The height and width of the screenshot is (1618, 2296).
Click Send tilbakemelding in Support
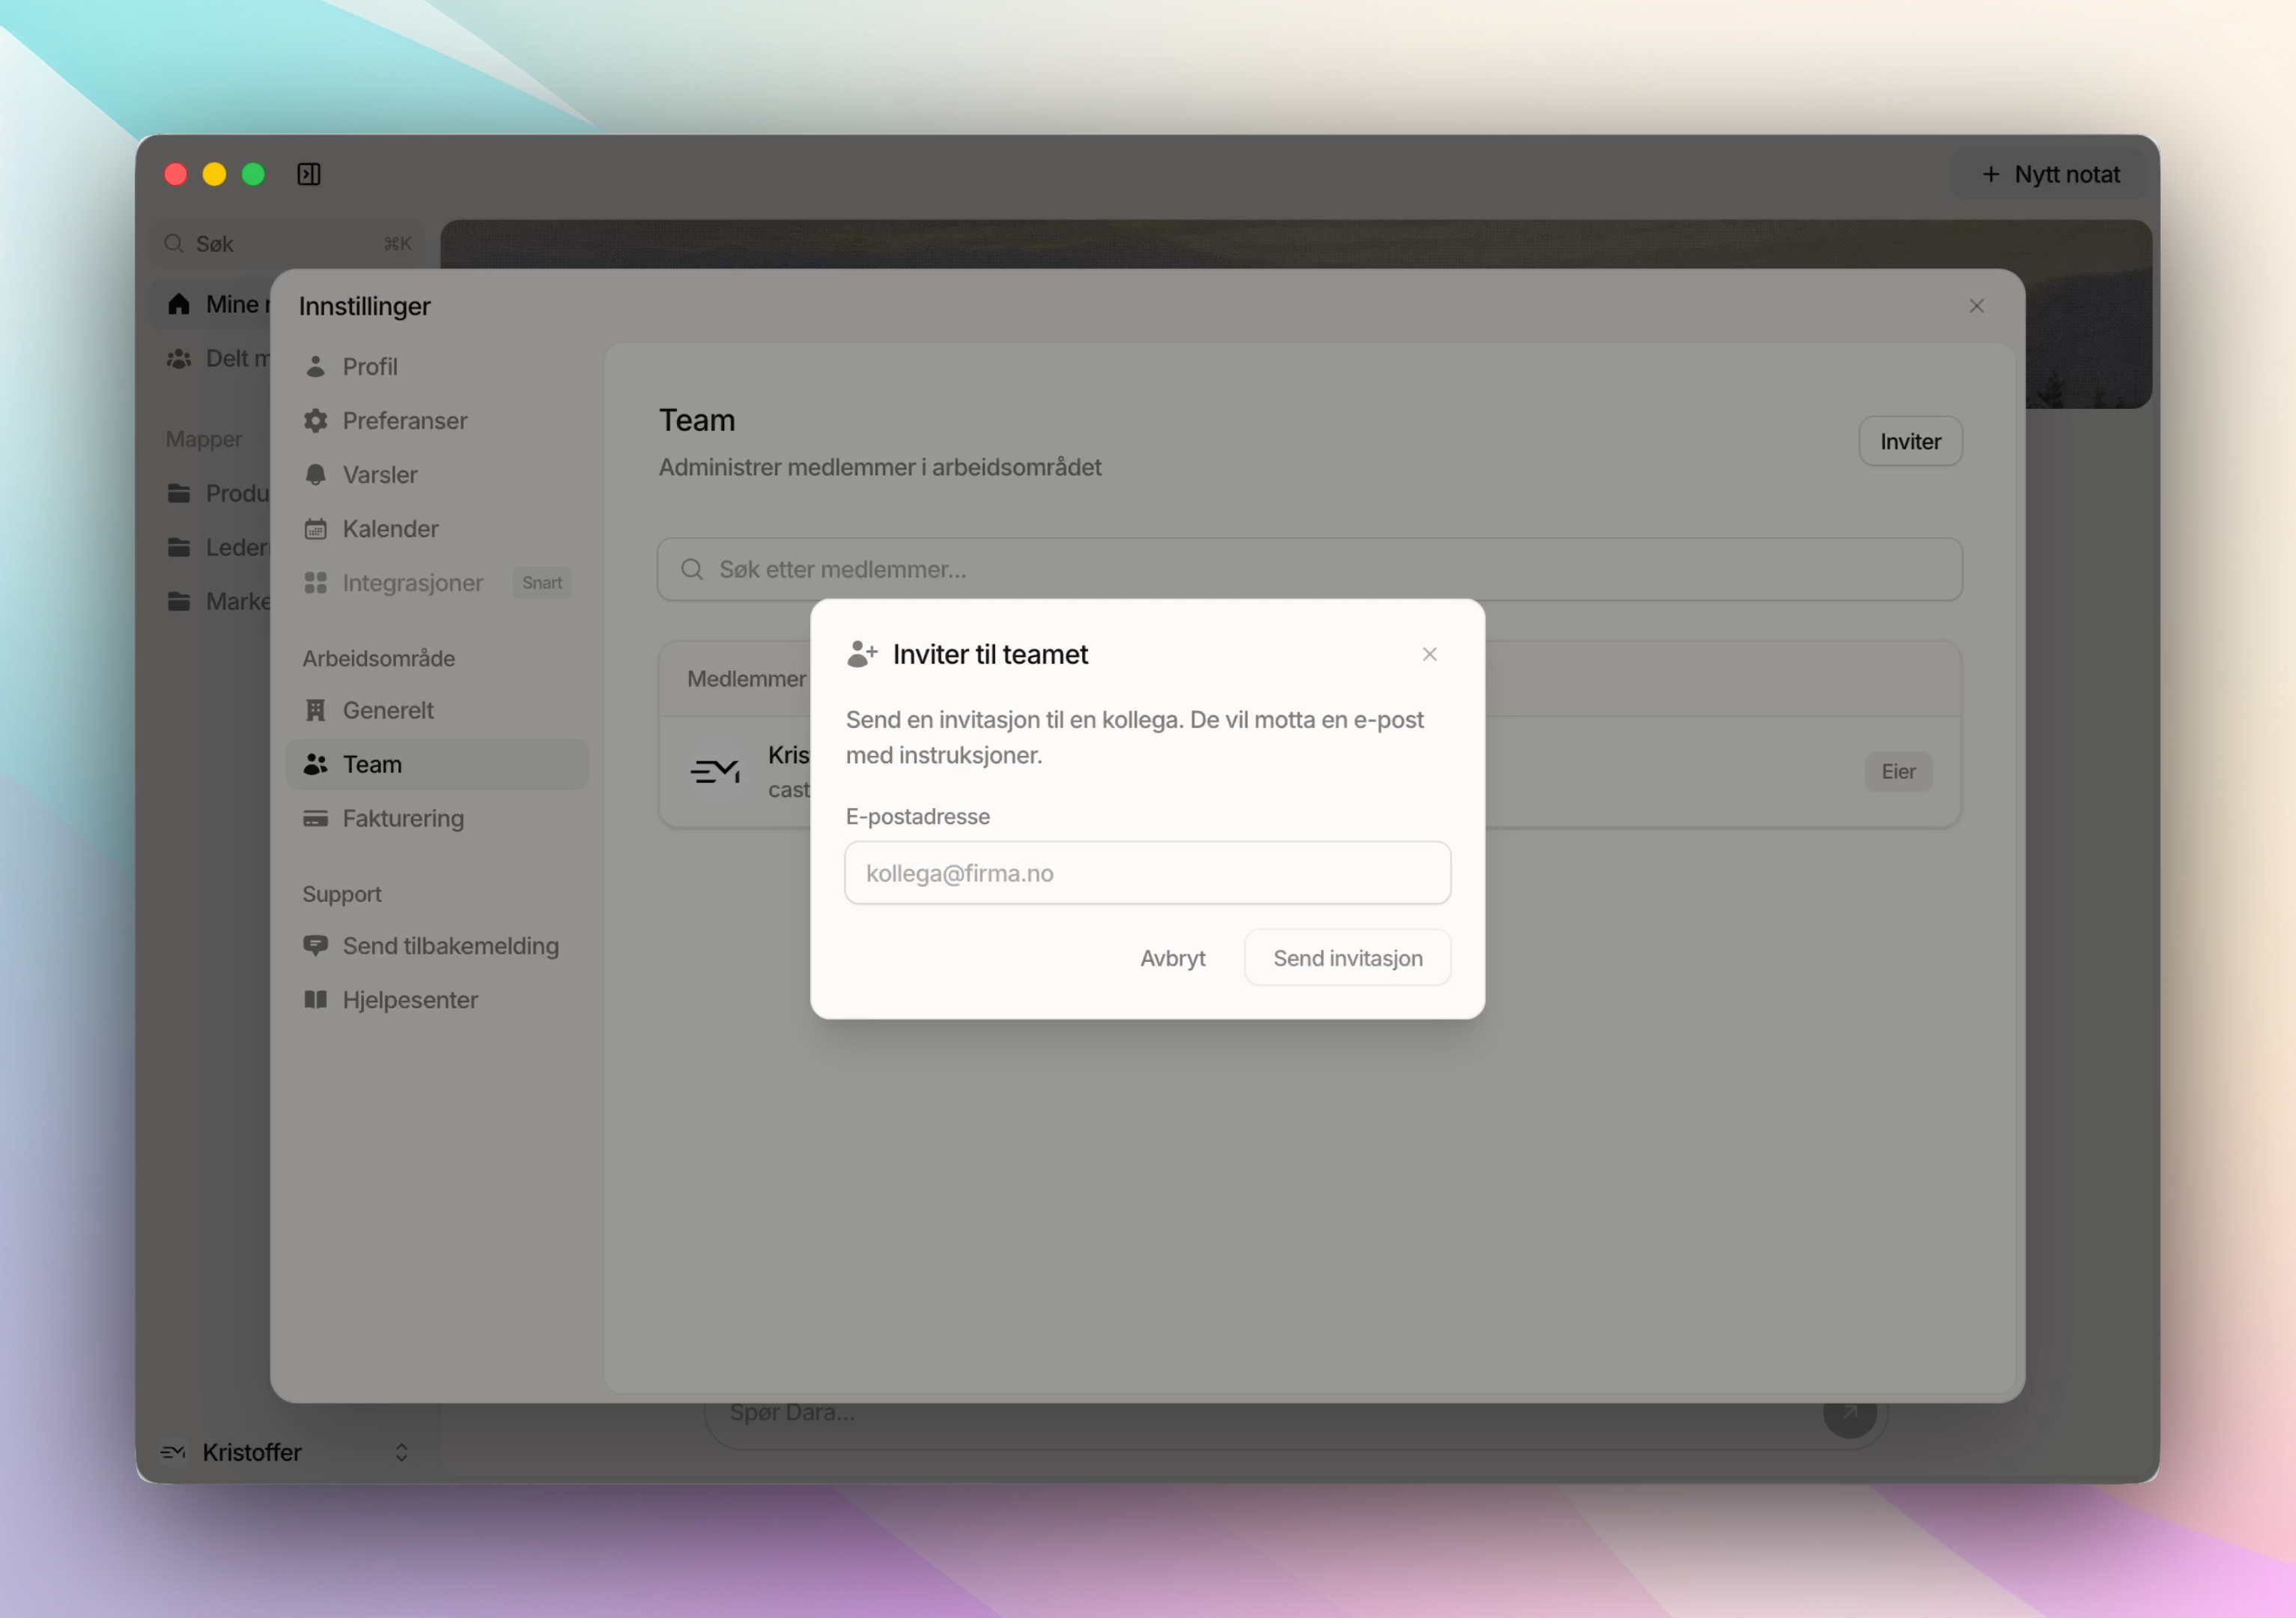coord(450,946)
